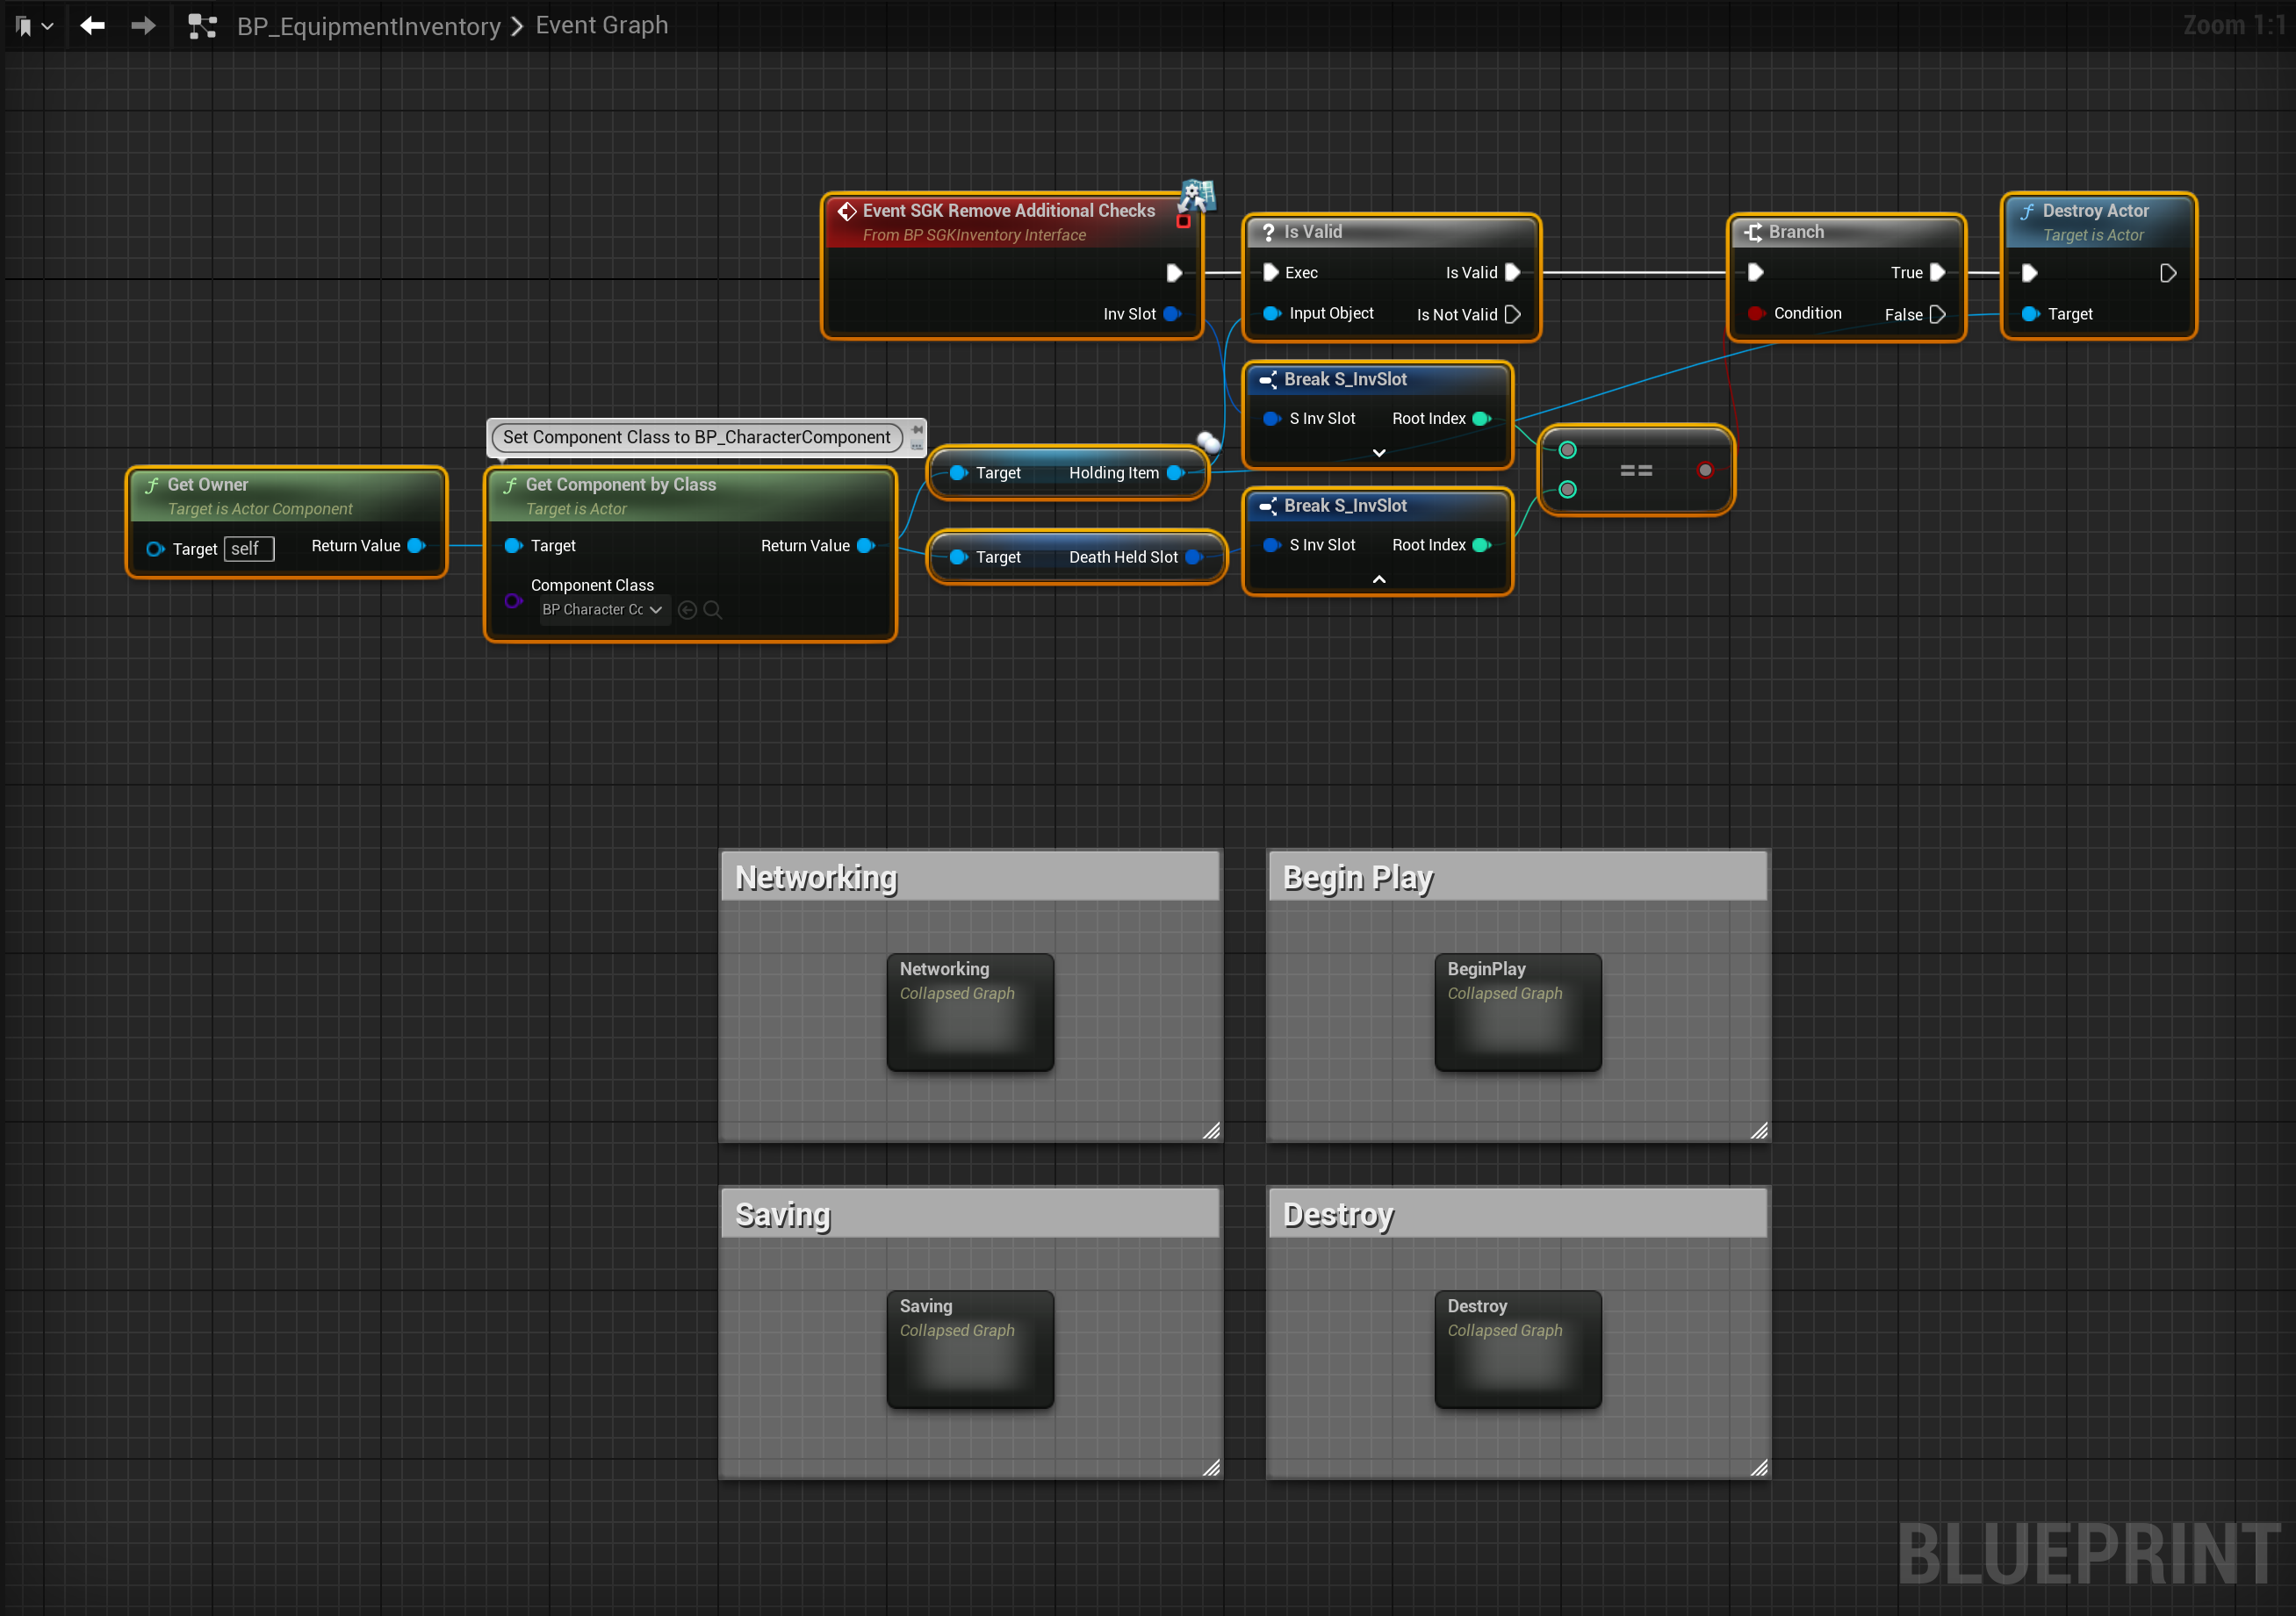
Task: Click the browse-to-asset magnifier icon in Component Class
Action: coord(713,610)
